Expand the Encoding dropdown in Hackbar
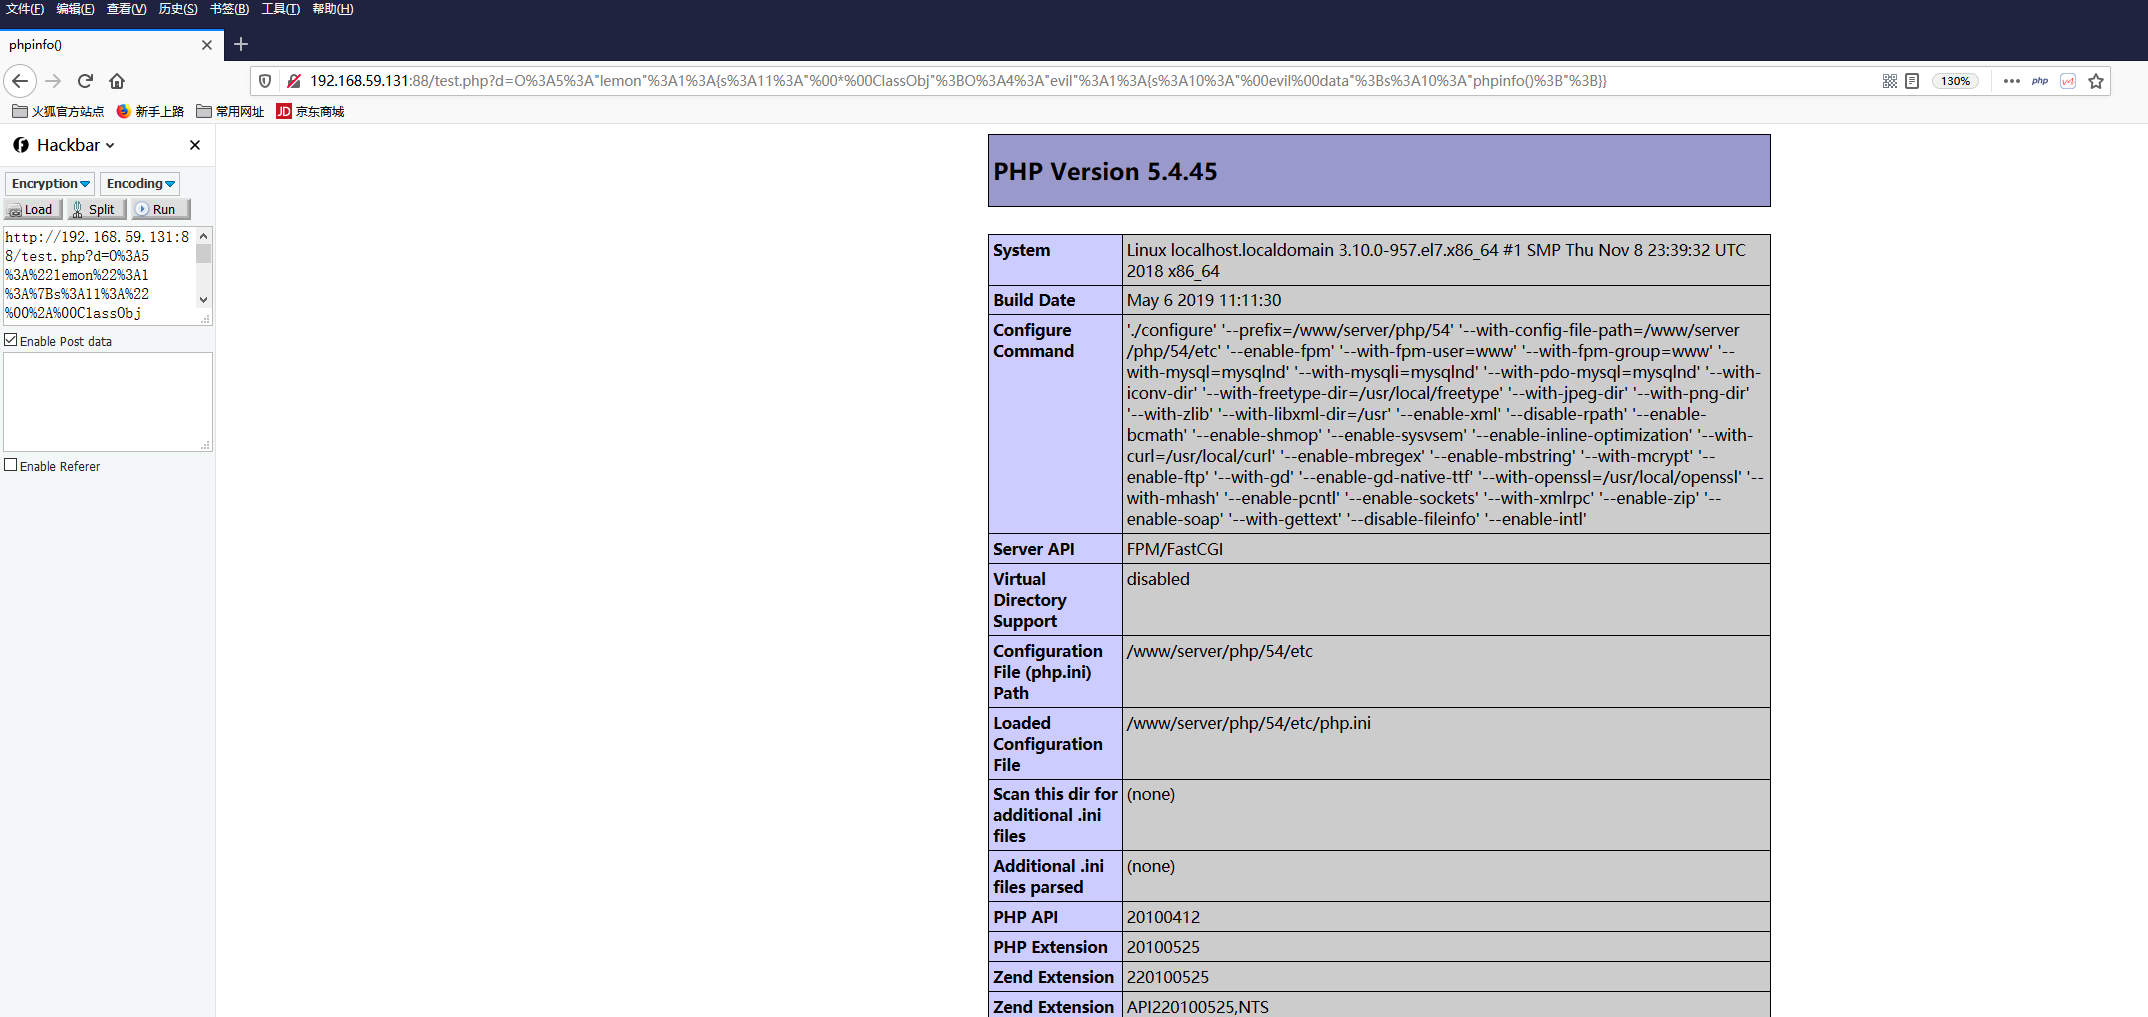The height and width of the screenshot is (1017, 2148). [140, 183]
